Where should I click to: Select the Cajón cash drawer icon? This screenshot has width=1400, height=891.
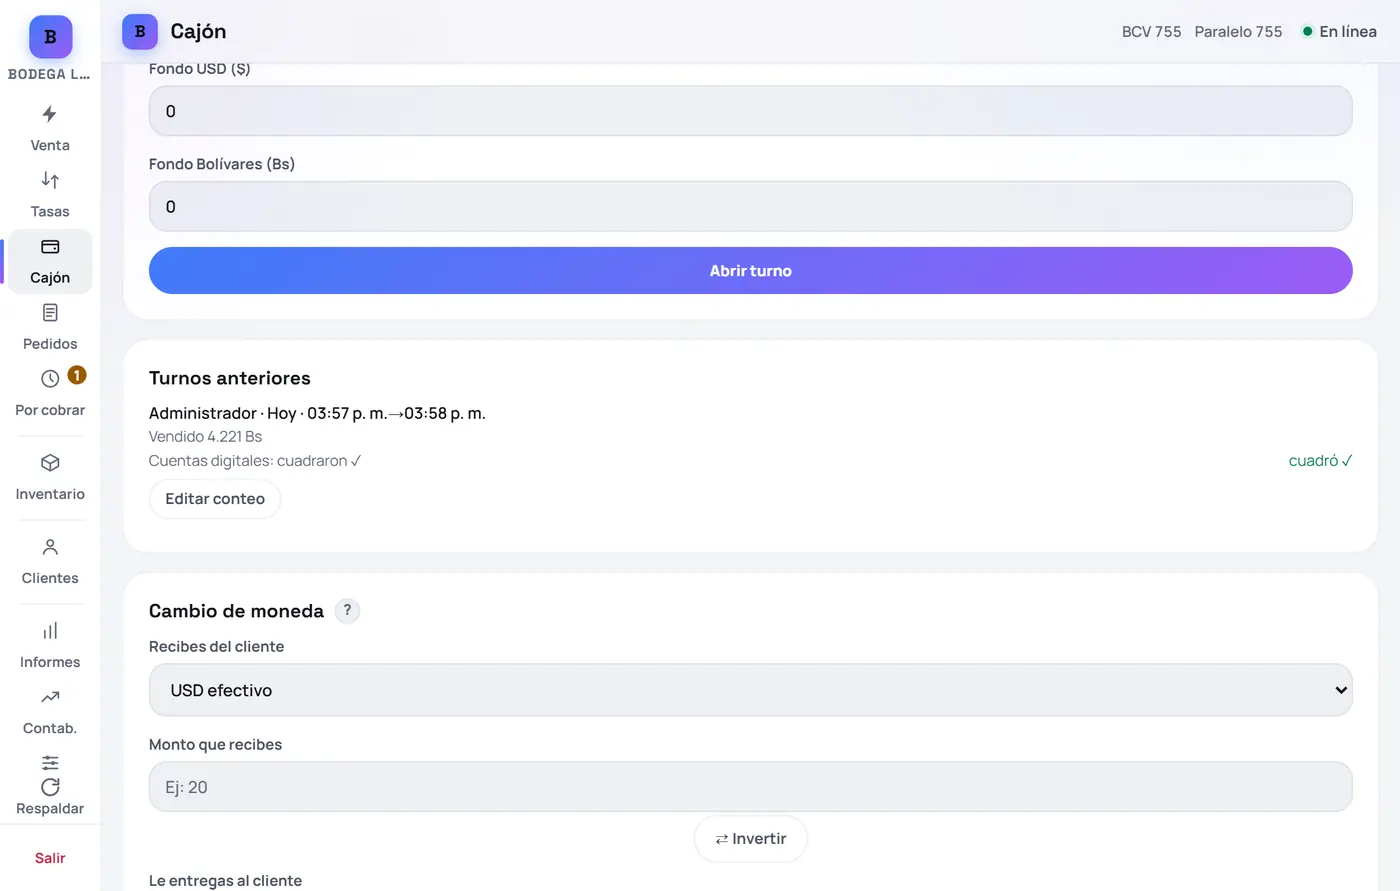point(50,246)
